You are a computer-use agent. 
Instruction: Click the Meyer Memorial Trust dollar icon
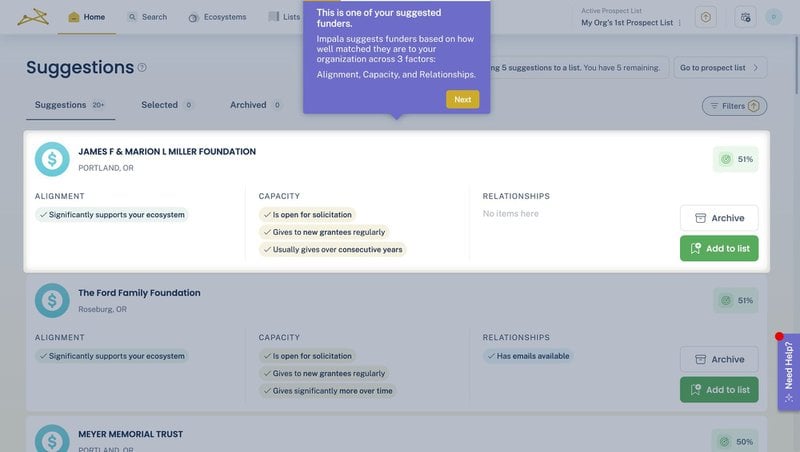tap(52, 439)
